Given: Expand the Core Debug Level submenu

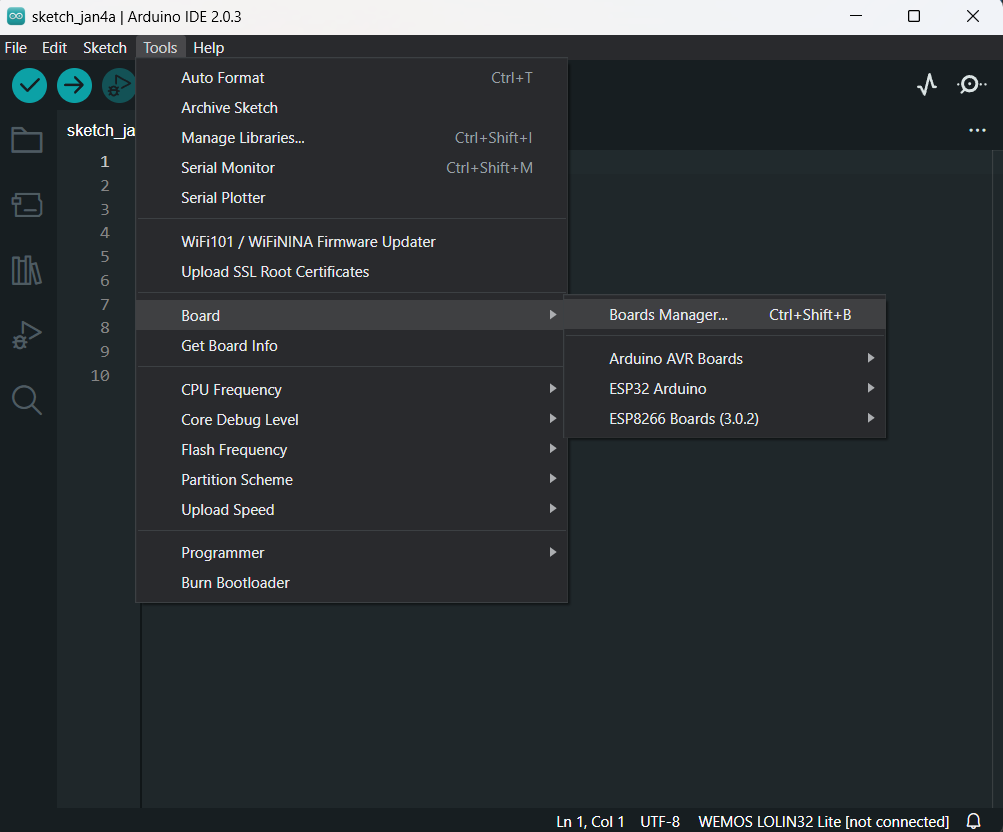Looking at the screenshot, I should click(x=352, y=420).
